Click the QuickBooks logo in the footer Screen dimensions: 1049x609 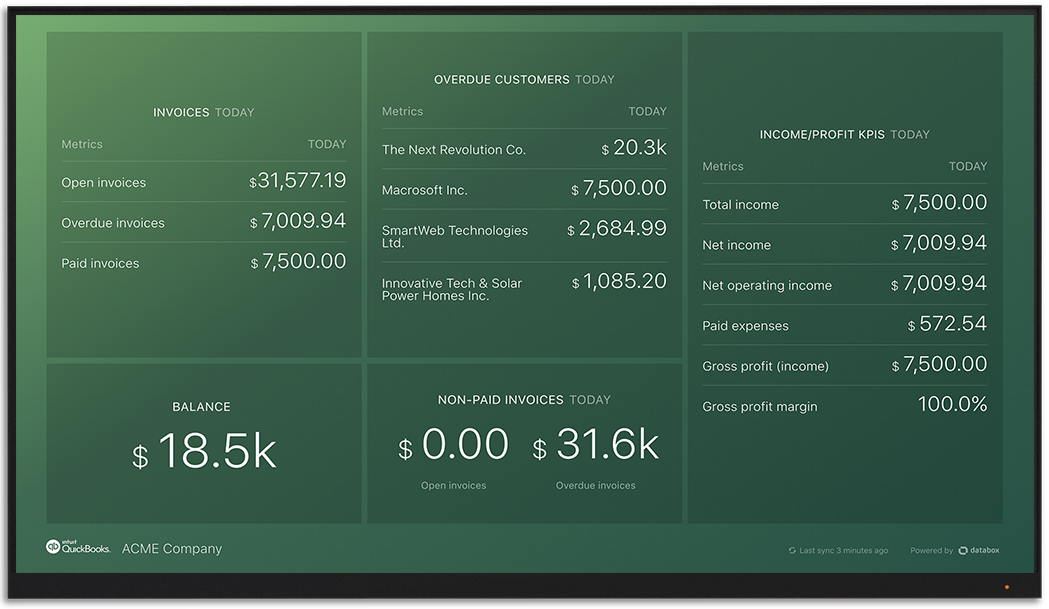point(77,548)
